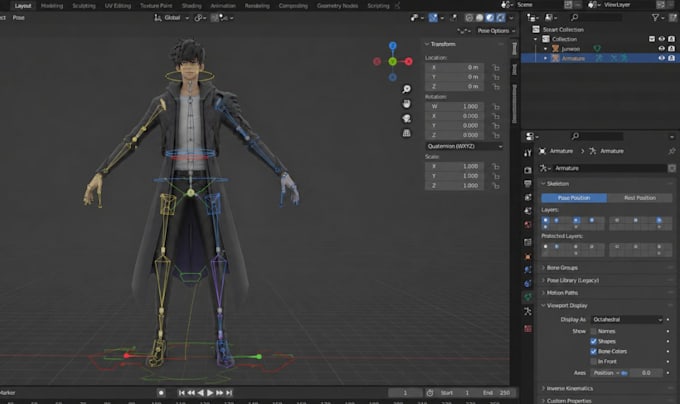The width and height of the screenshot is (680, 404).
Task: Expand the Motion Paths panel
Action: pos(562,293)
